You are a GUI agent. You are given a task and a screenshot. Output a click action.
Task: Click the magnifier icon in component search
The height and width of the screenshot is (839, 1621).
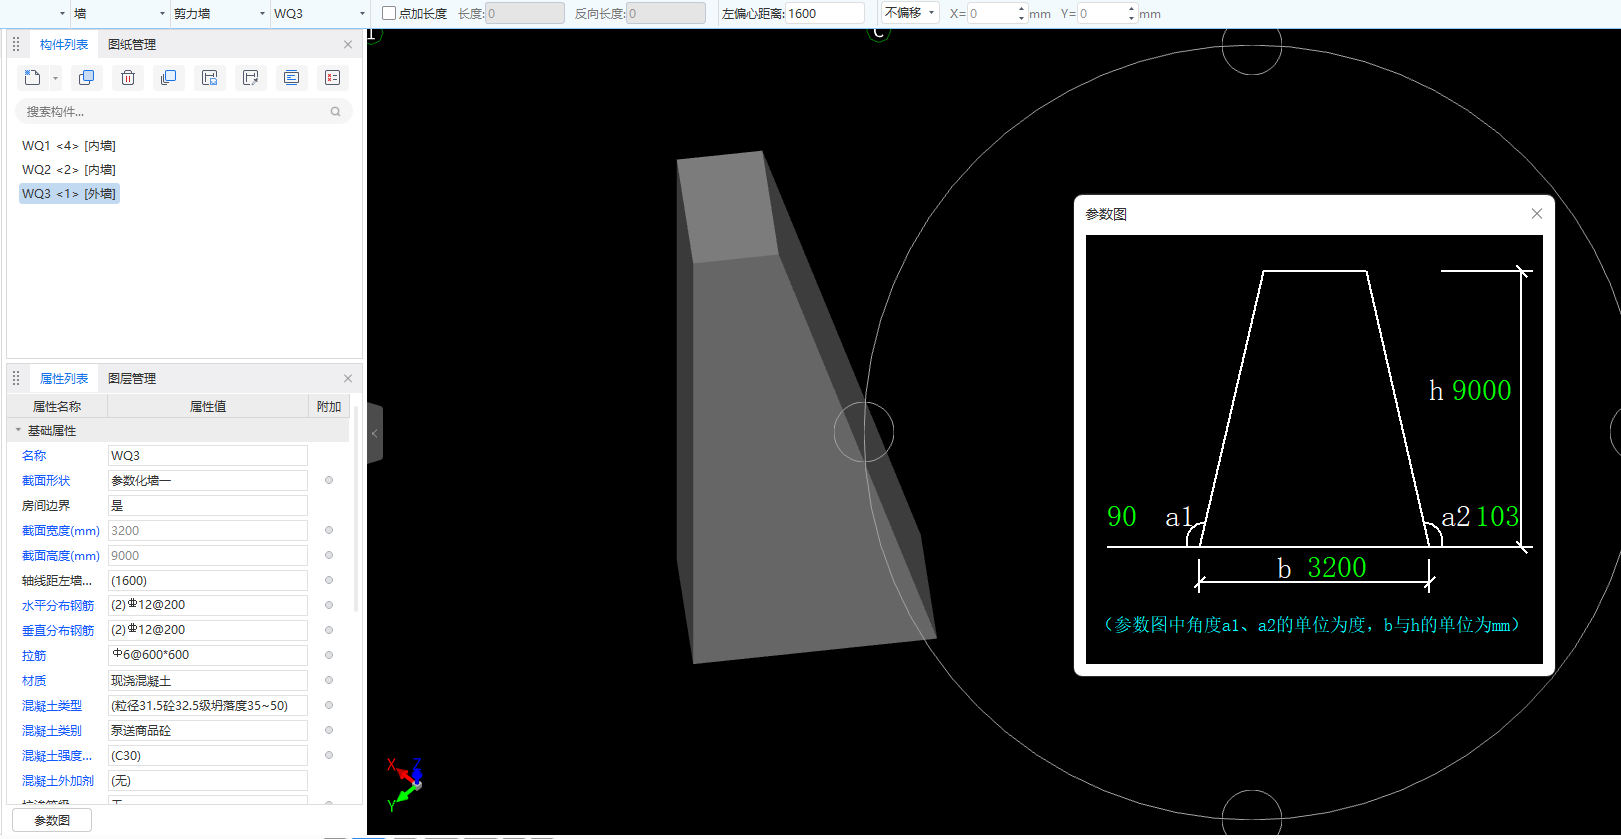[336, 112]
